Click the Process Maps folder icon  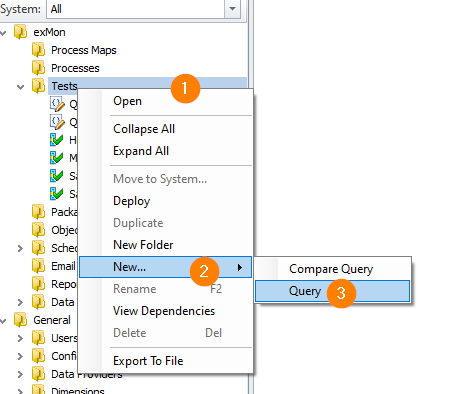click(38, 50)
